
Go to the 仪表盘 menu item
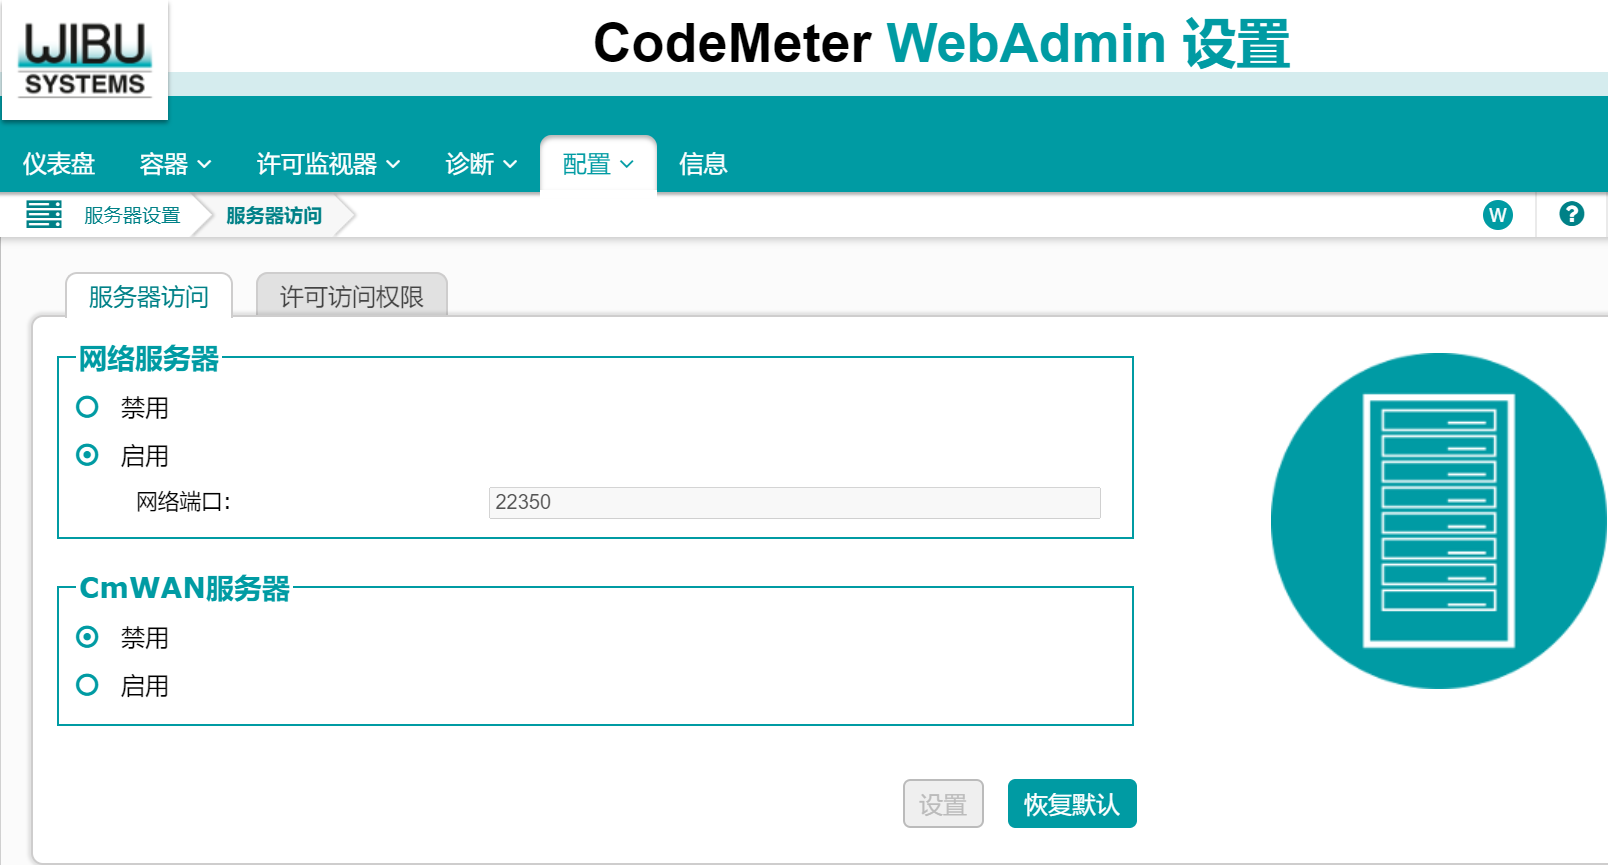pos(59,164)
